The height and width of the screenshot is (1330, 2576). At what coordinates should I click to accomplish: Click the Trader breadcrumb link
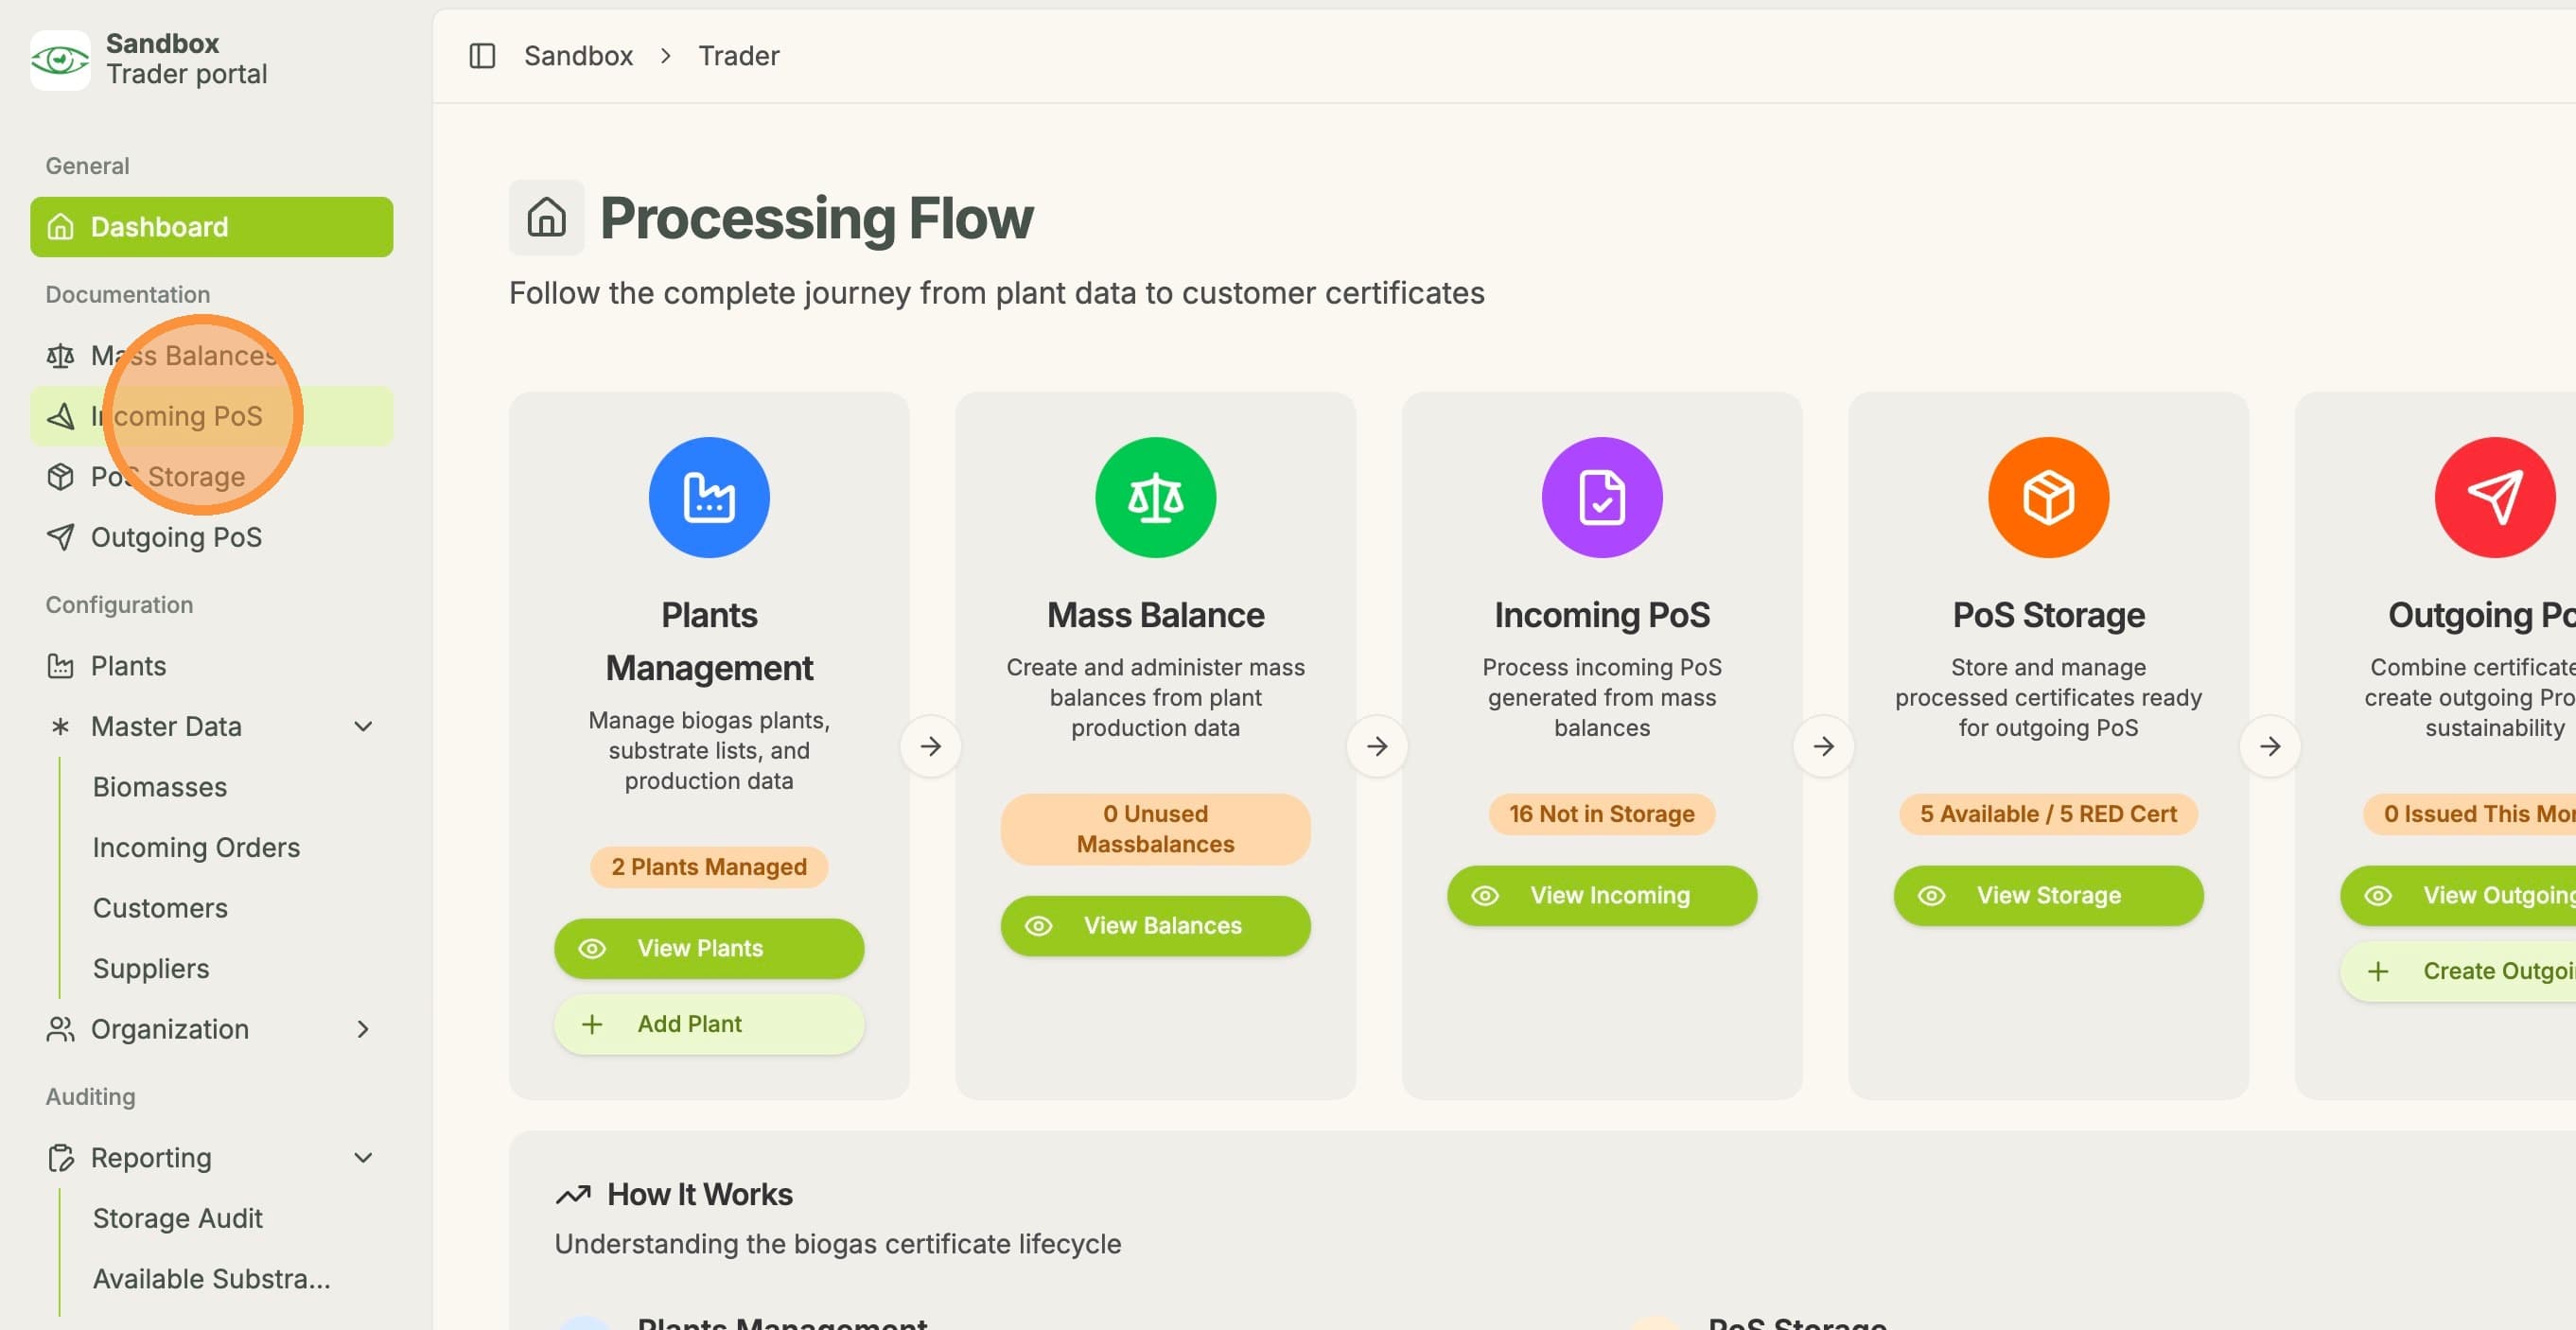739,56
